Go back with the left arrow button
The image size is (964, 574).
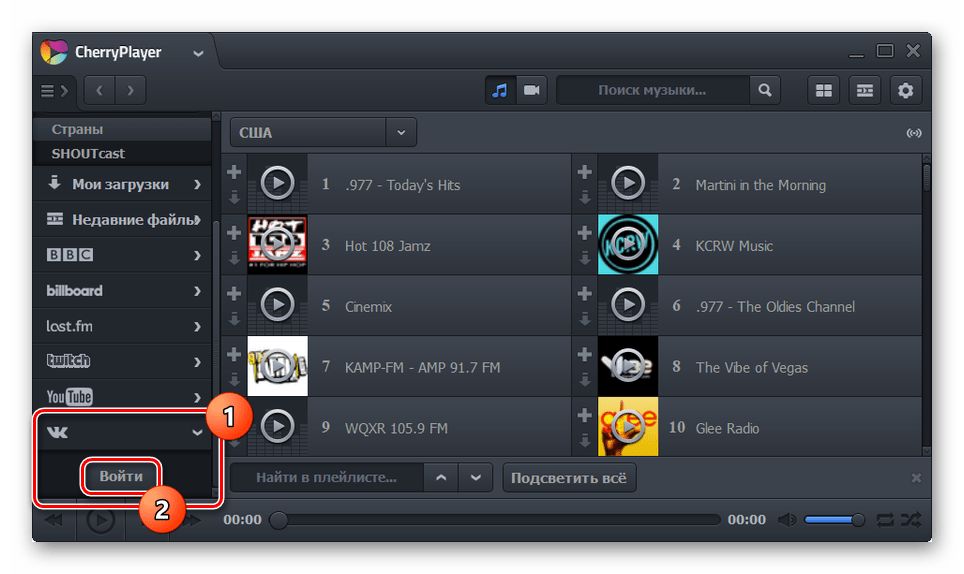coord(100,91)
